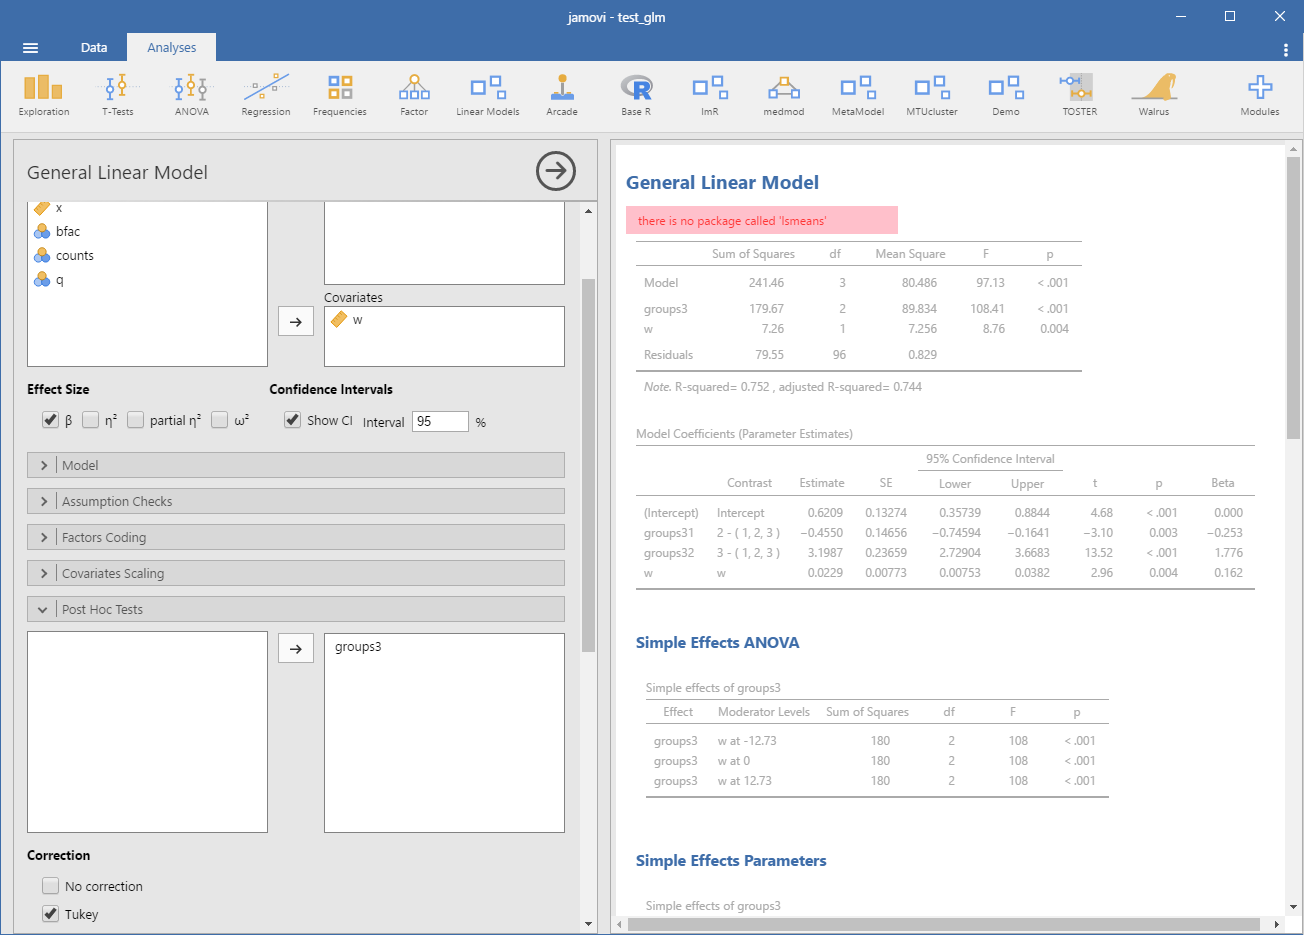Toggle the ω² effect size checkbox
This screenshot has width=1304, height=935.
click(x=220, y=420)
